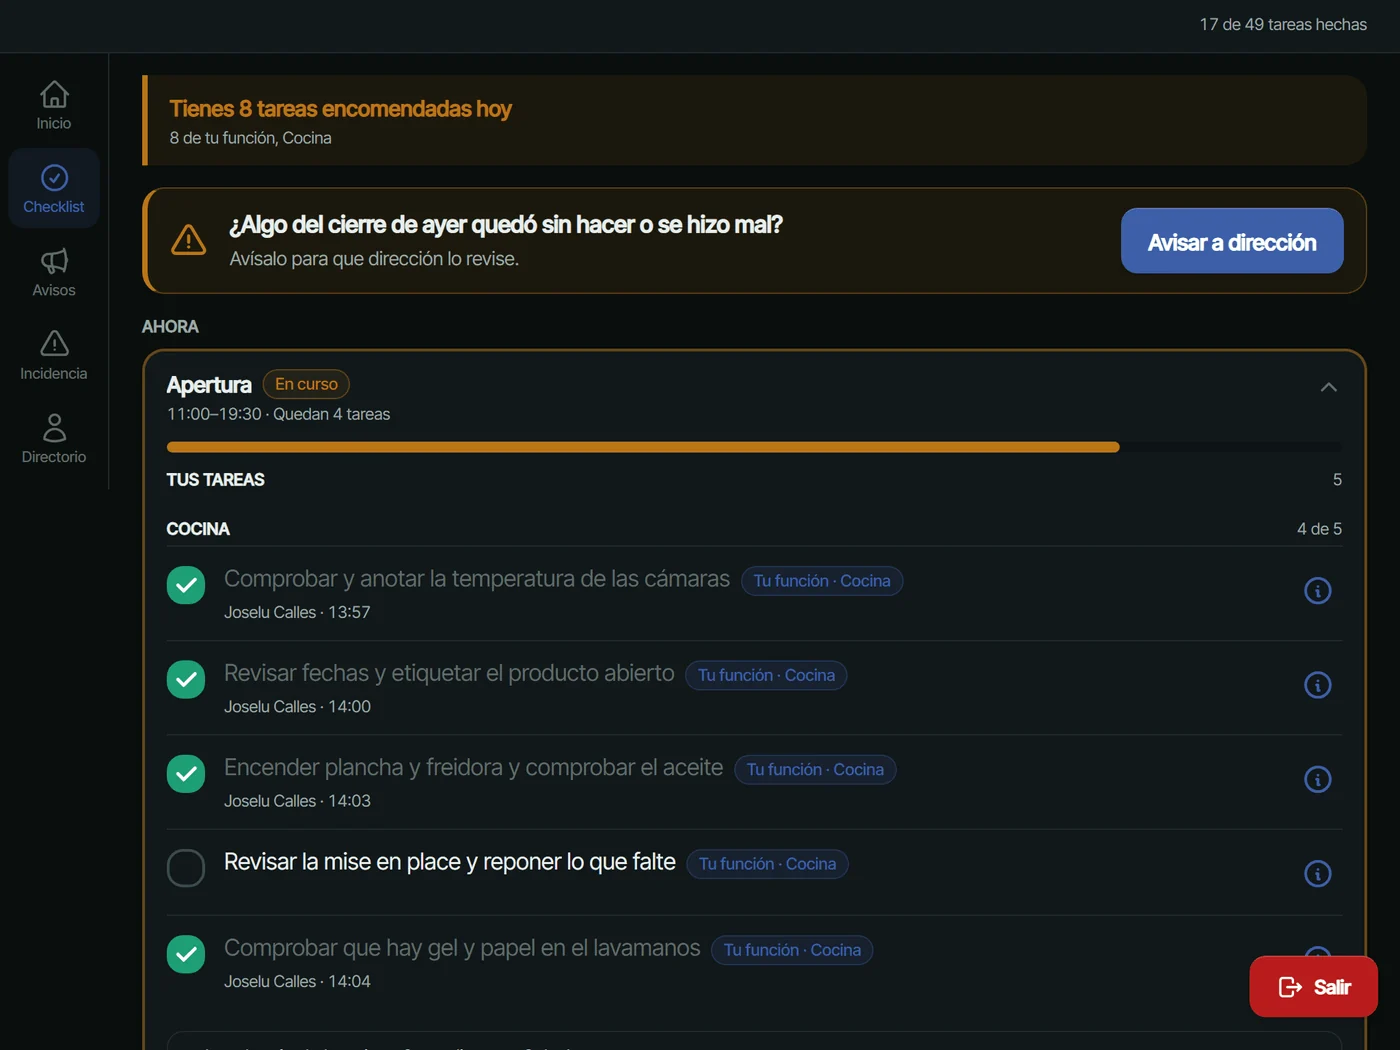The height and width of the screenshot is (1050, 1400).
Task: Uncheck Revisar fechas y etiquetar task
Action: click(x=186, y=679)
